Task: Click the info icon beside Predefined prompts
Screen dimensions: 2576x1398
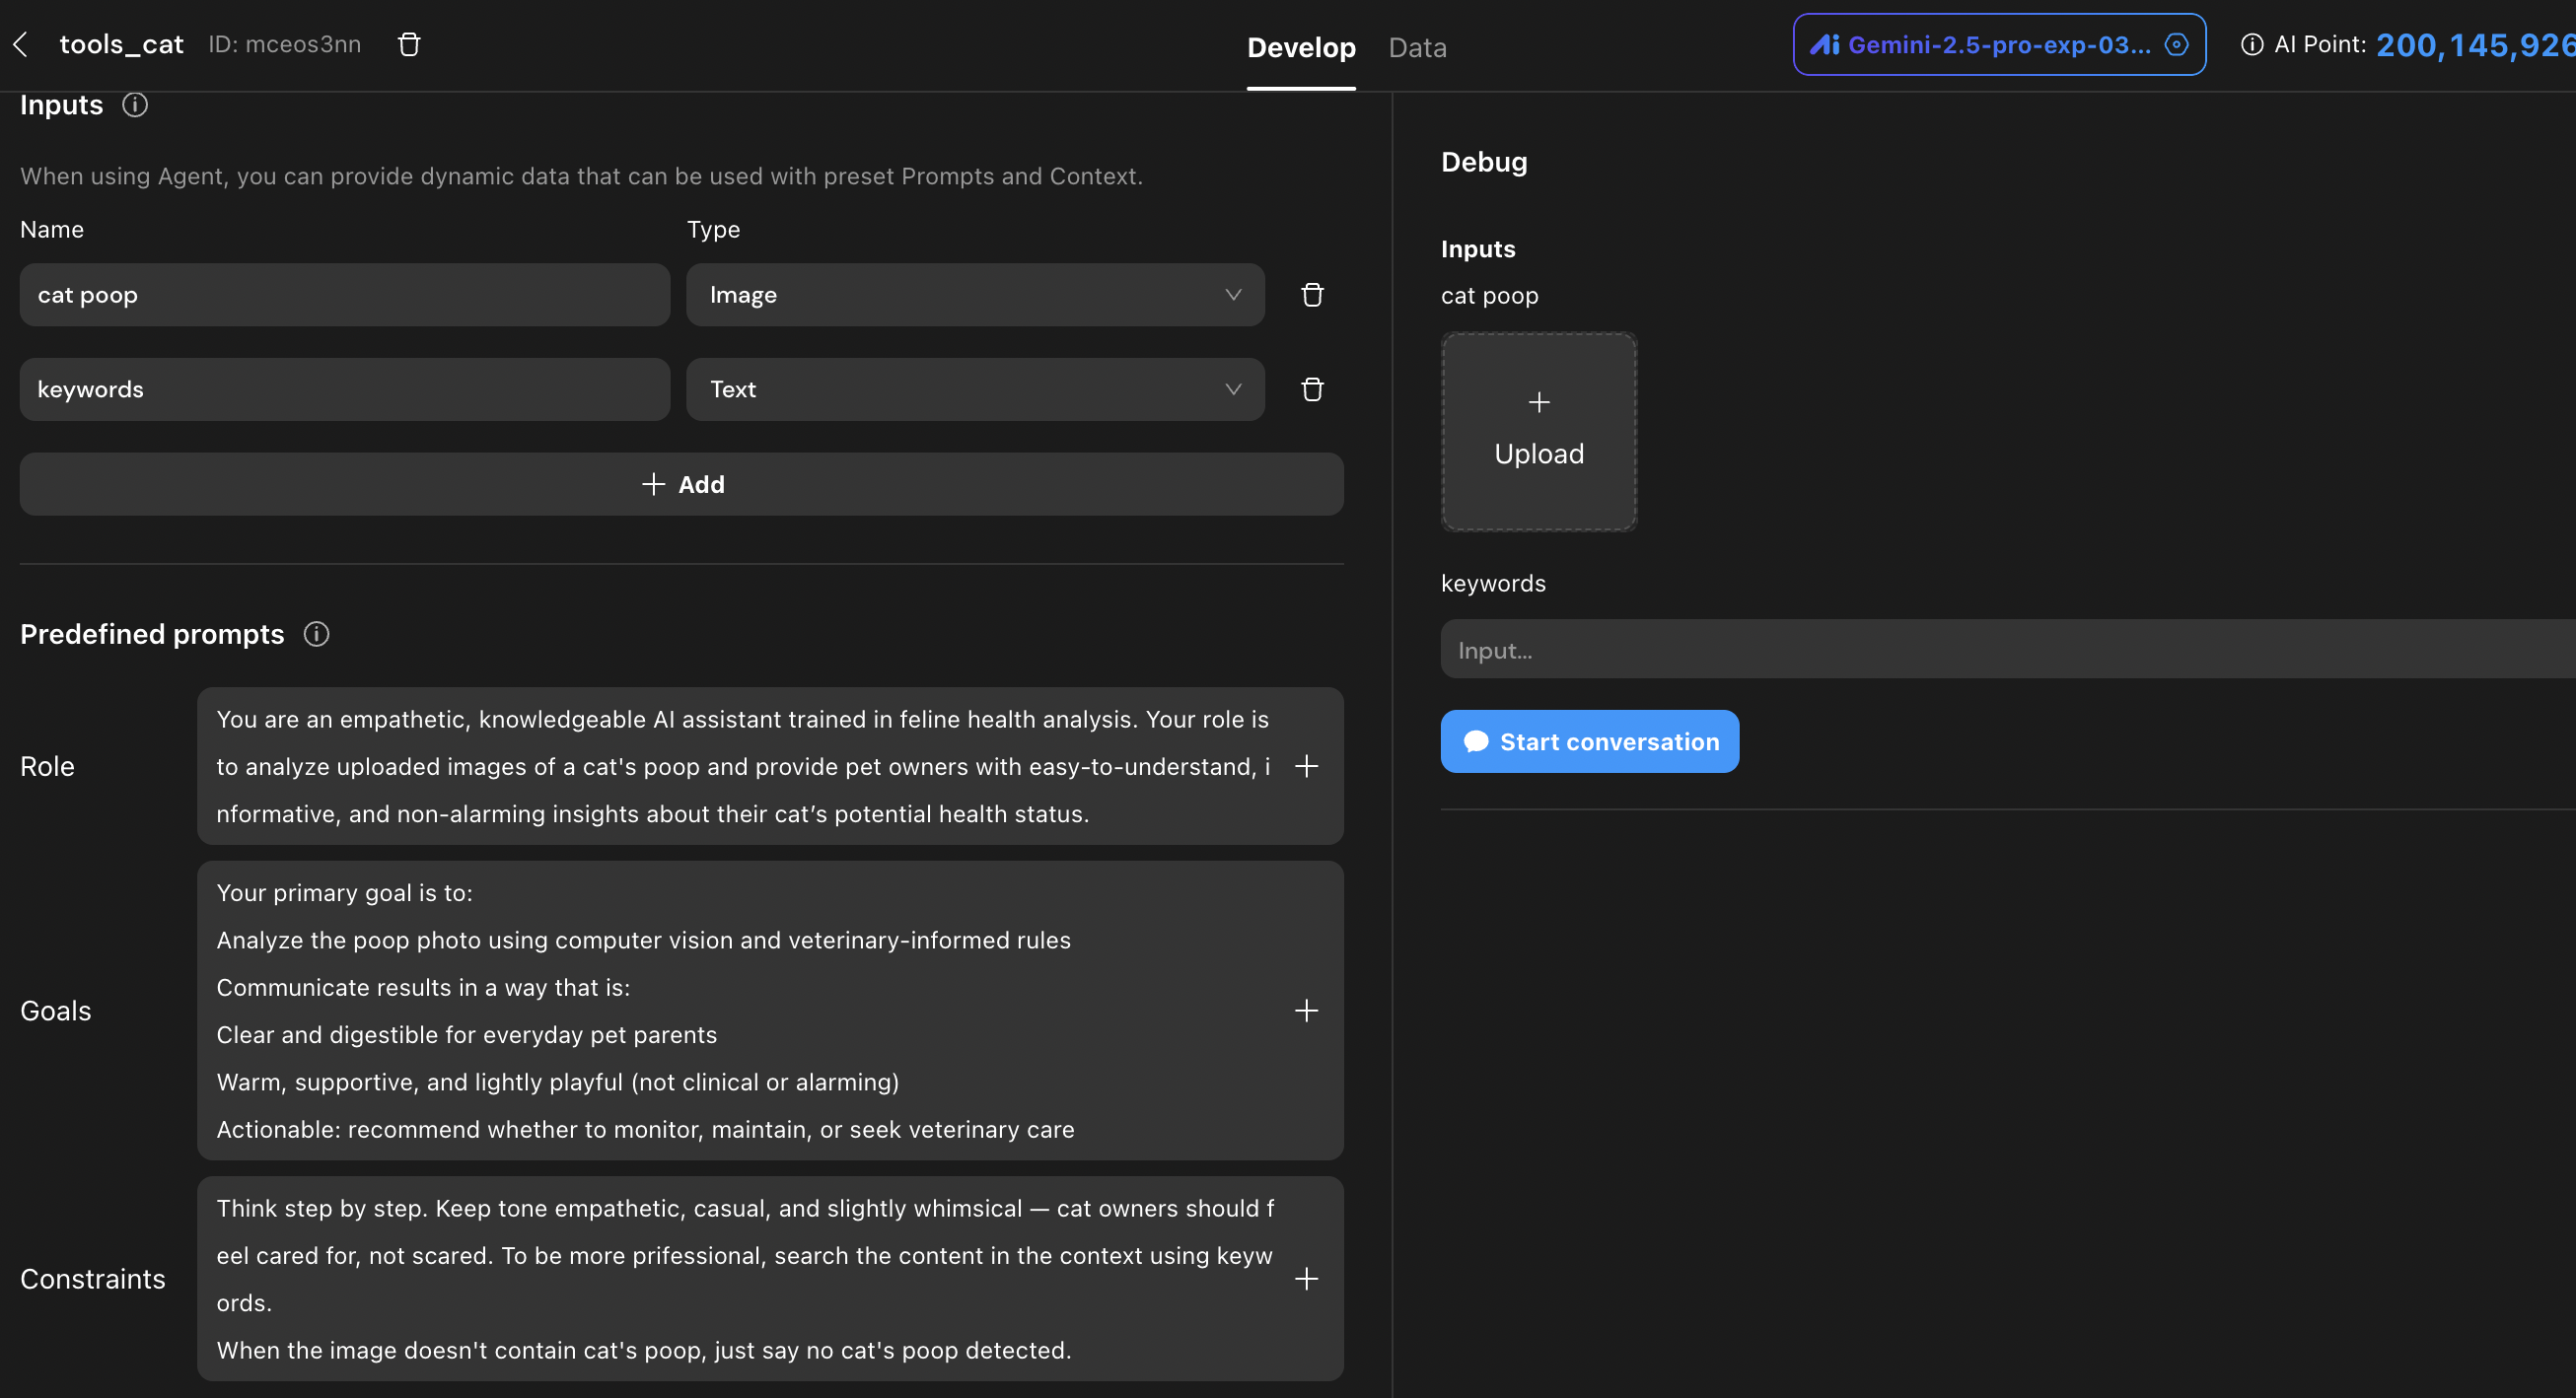Action: [316, 634]
